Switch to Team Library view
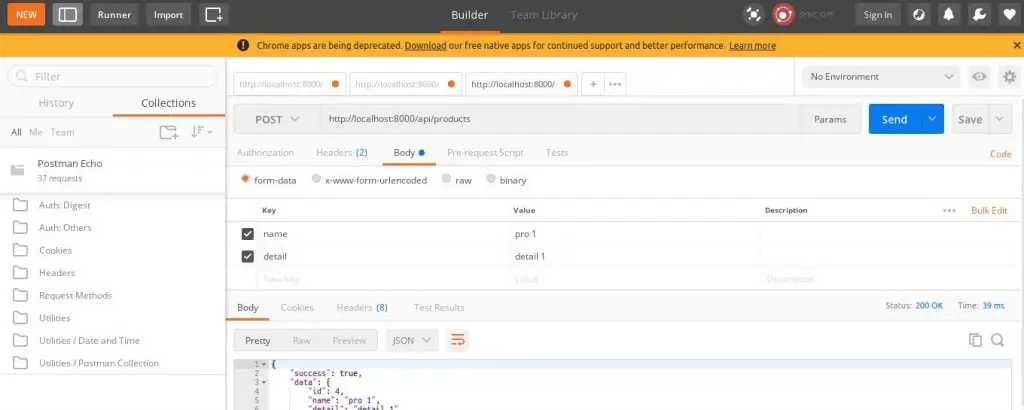The width and height of the screenshot is (1024, 410). pyautogui.click(x=543, y=14)
